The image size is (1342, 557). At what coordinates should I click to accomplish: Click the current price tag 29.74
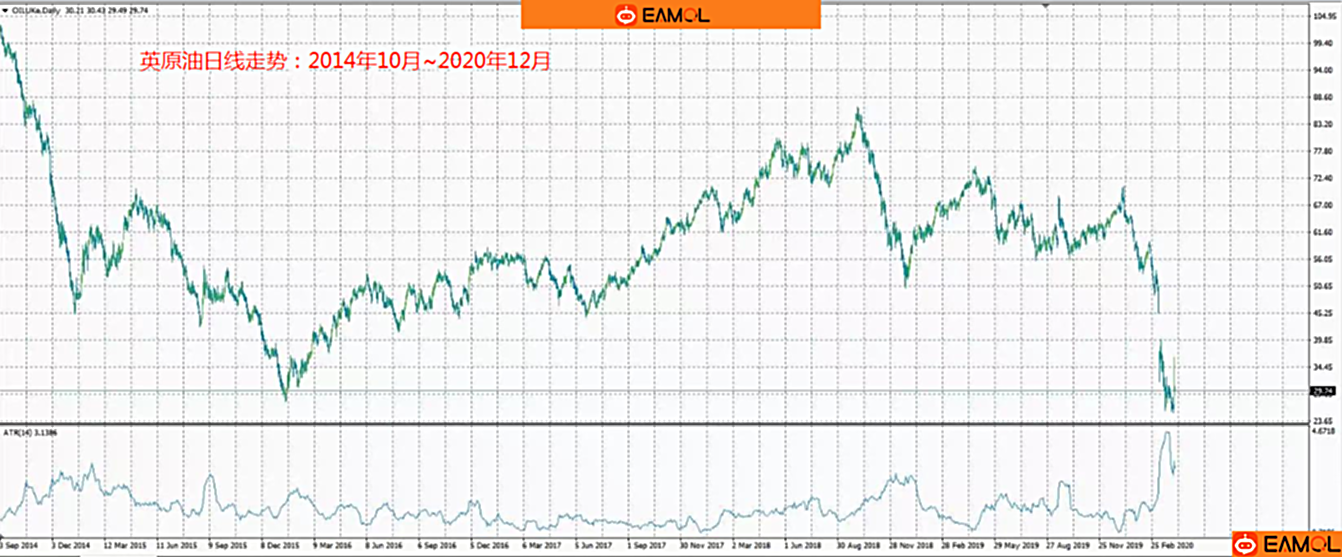[1323, 391]
